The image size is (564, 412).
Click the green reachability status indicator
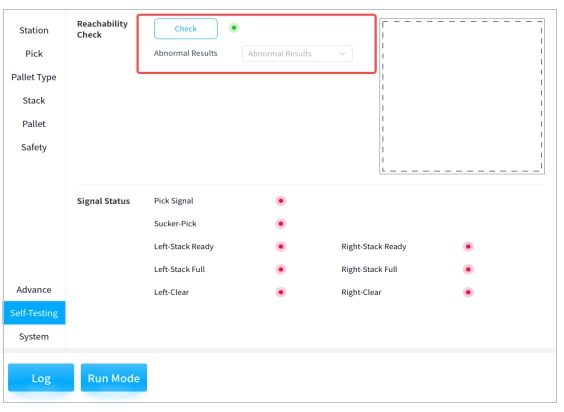click(x=234, y=28)
